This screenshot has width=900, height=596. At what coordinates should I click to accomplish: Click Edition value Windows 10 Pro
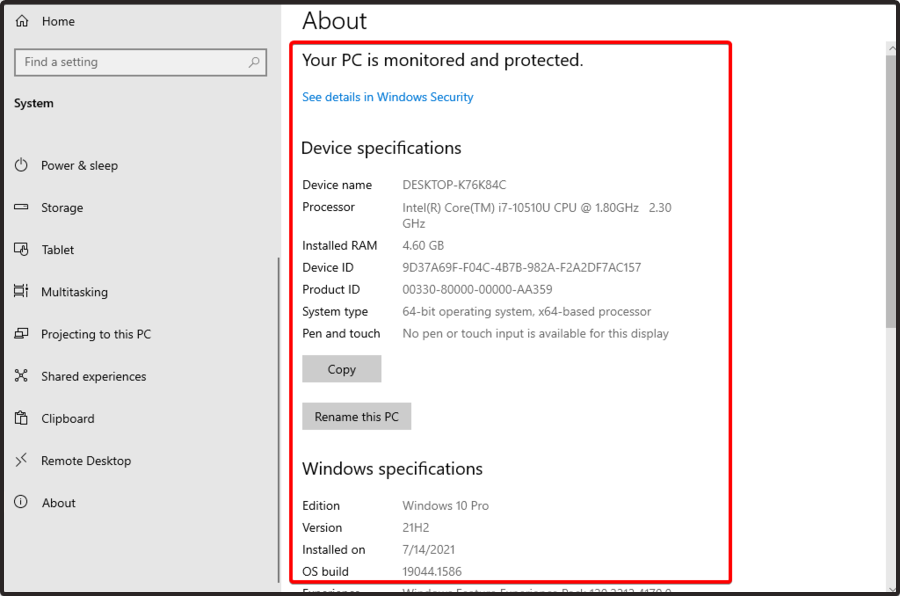445,506
